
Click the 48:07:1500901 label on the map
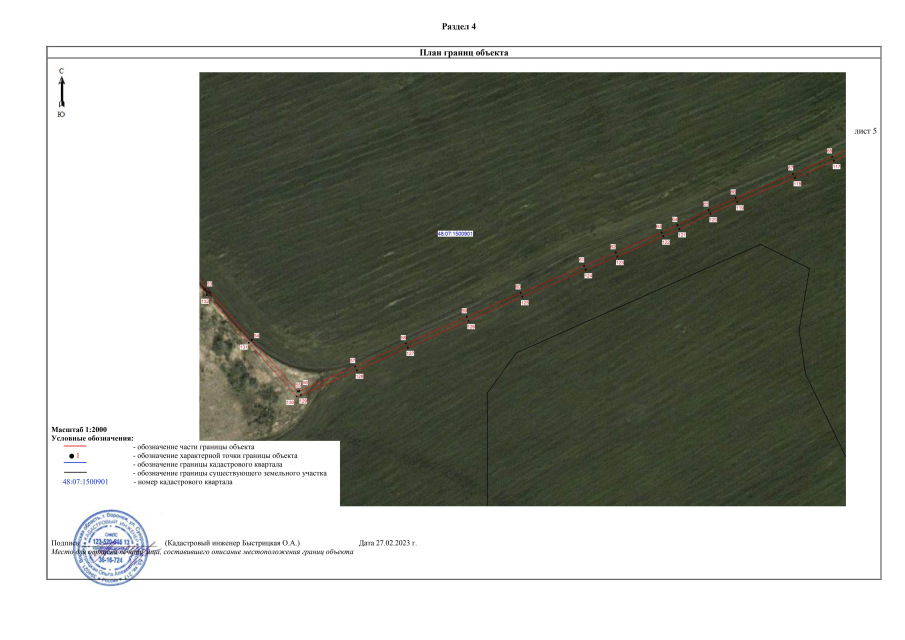click(x=455, y=234)
